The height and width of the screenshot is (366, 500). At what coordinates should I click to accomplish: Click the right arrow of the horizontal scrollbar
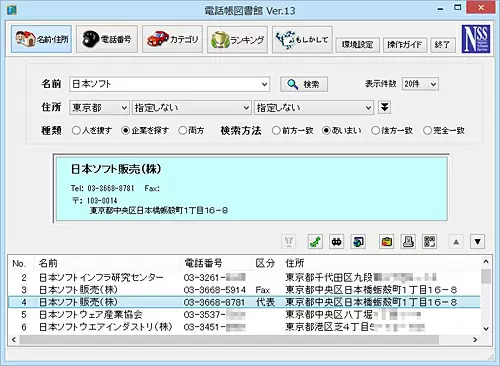pos(475,340)
